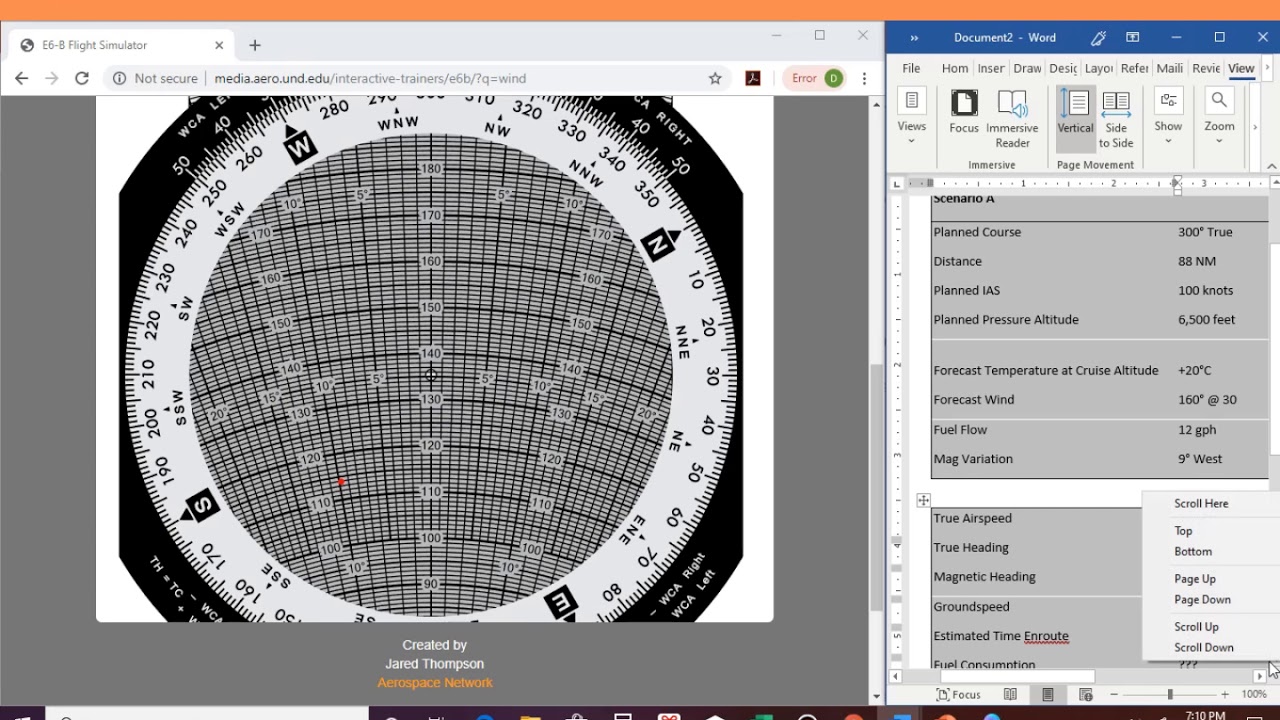Switch page movement to Side to Side

click(x=1116, y=119)
